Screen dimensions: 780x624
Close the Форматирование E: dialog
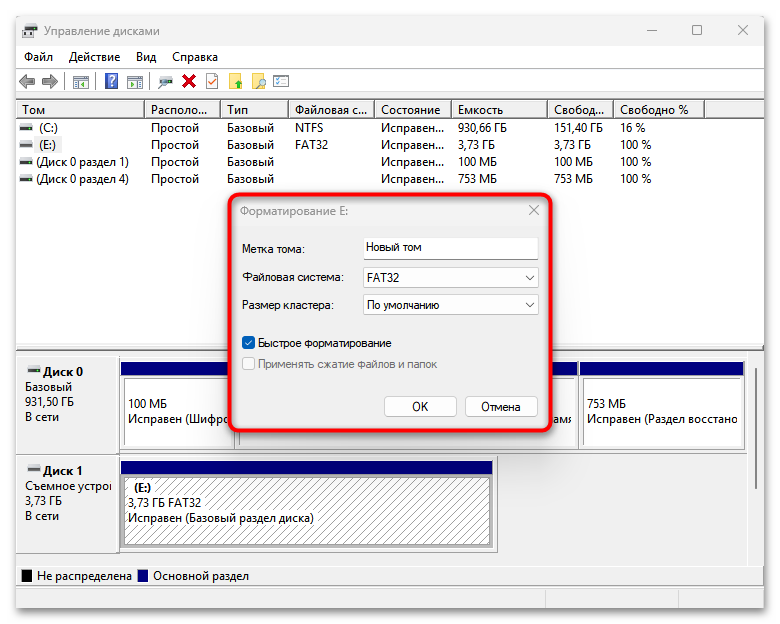pos(534,210)
